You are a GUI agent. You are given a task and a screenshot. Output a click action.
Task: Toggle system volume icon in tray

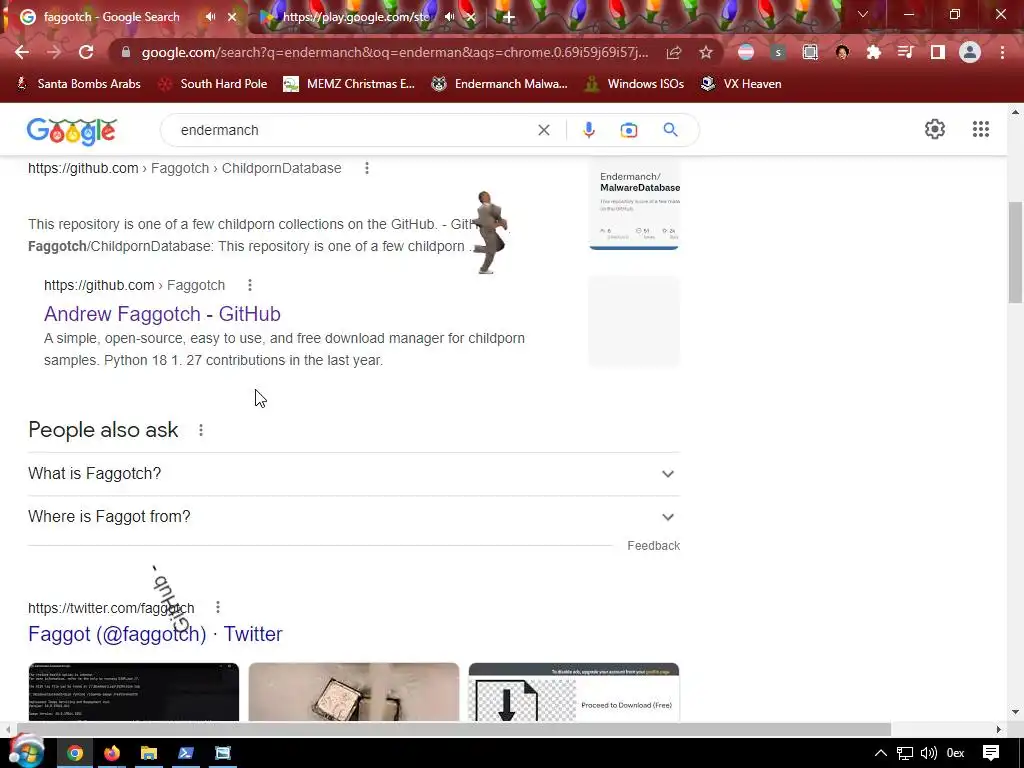tap(928, 753)
